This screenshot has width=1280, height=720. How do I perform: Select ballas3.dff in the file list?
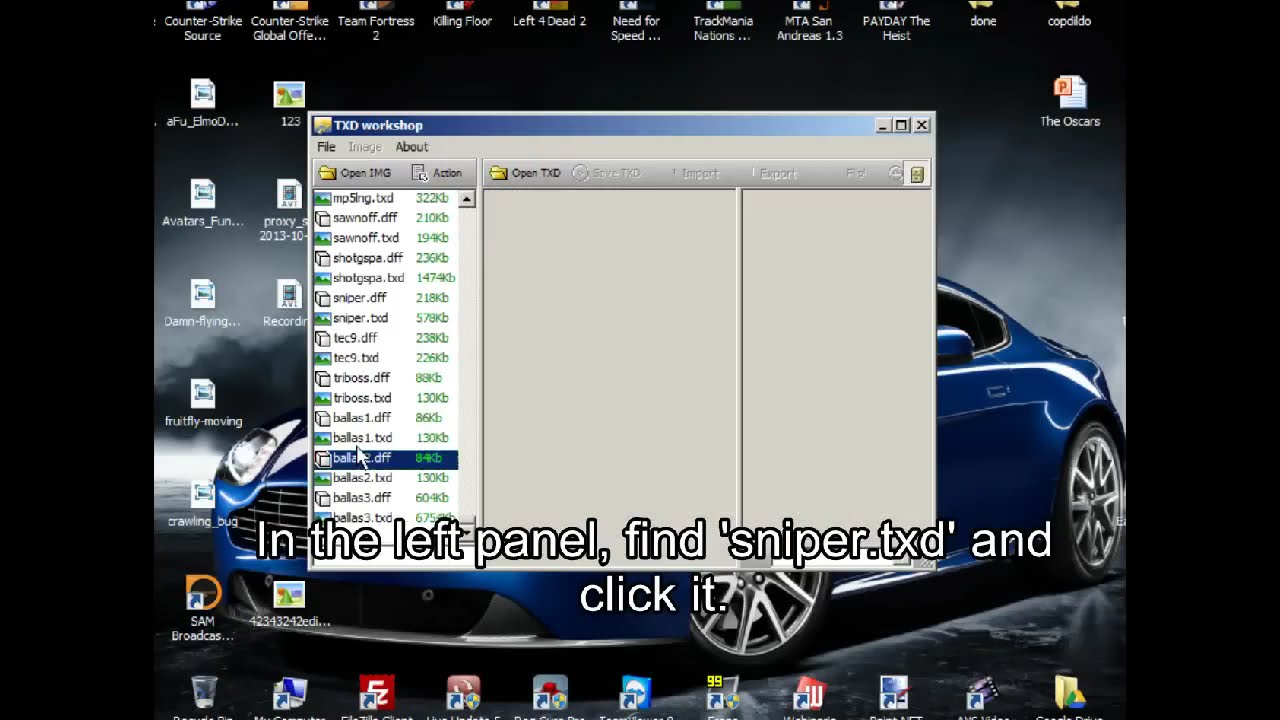pyautogui.click(x=386, y=498)
